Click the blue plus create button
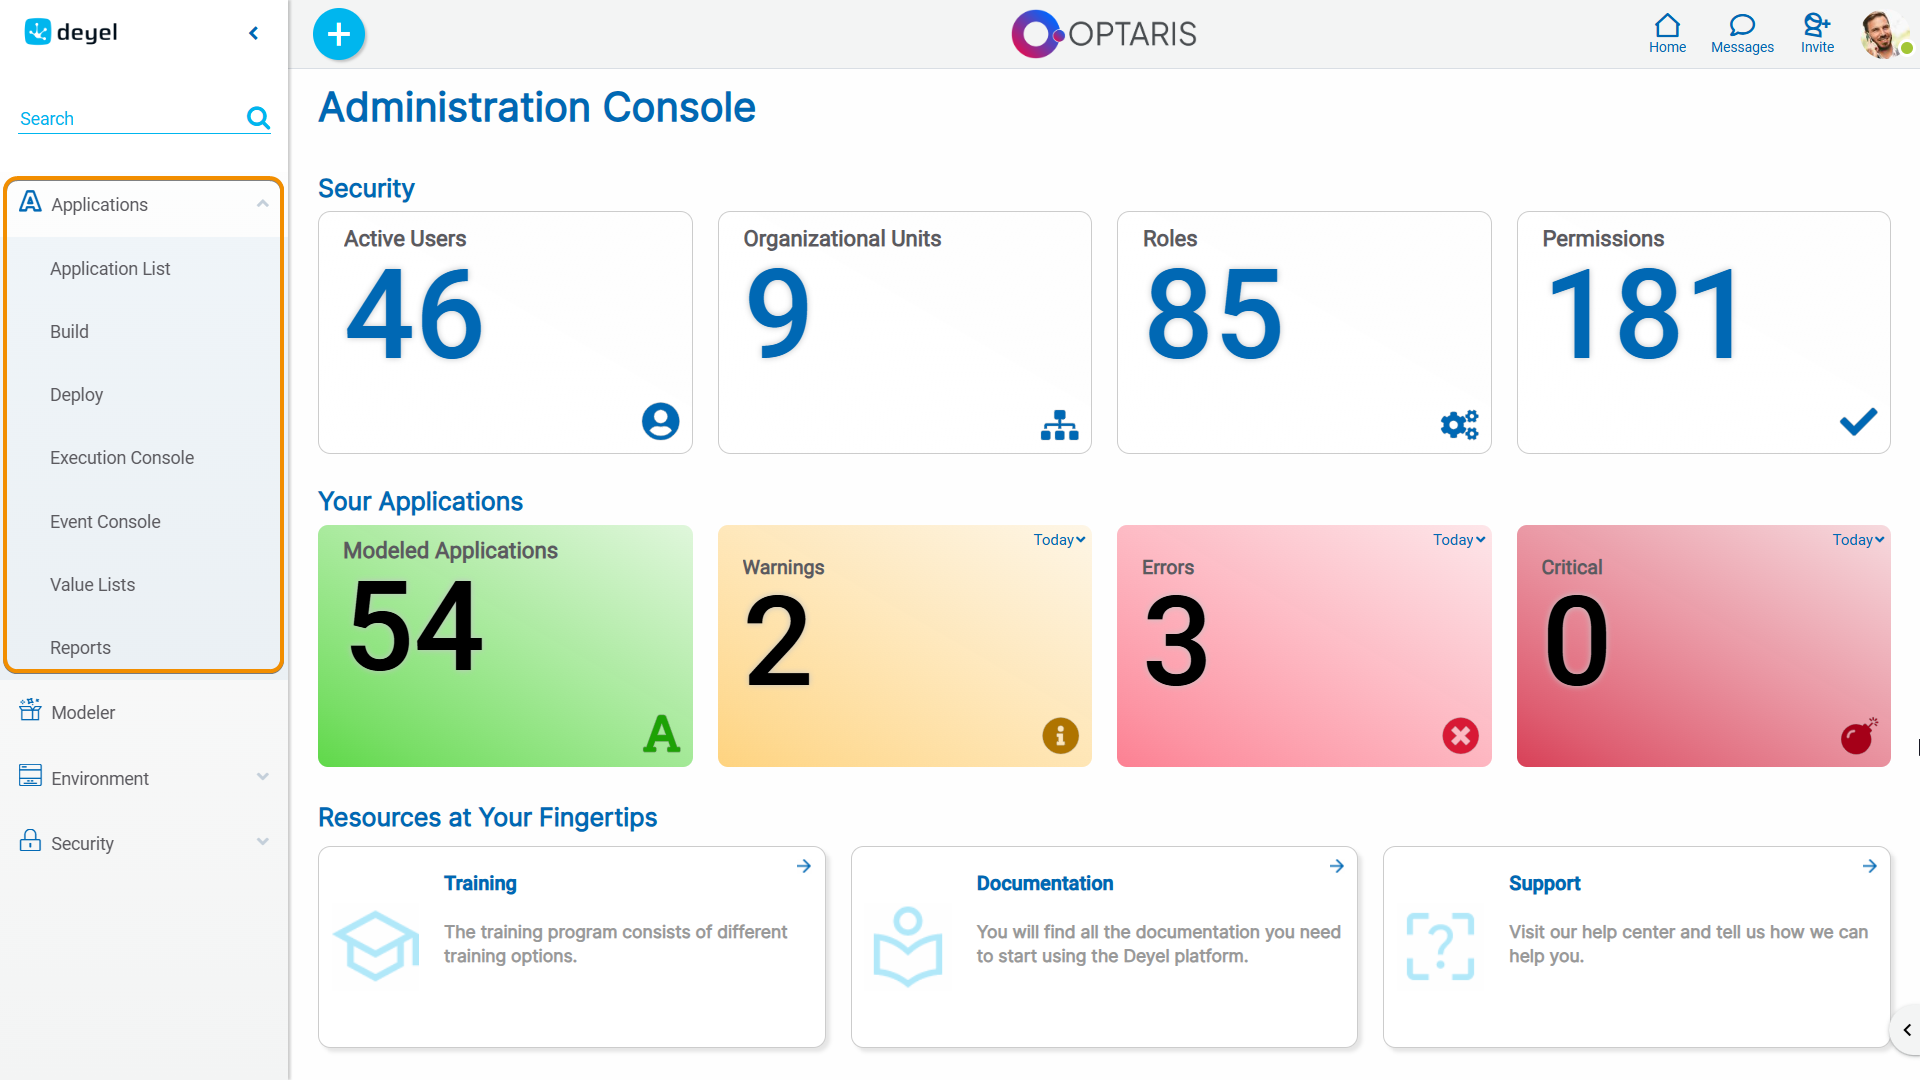Screen dimensions: 1920x1080 pos(339,34)
